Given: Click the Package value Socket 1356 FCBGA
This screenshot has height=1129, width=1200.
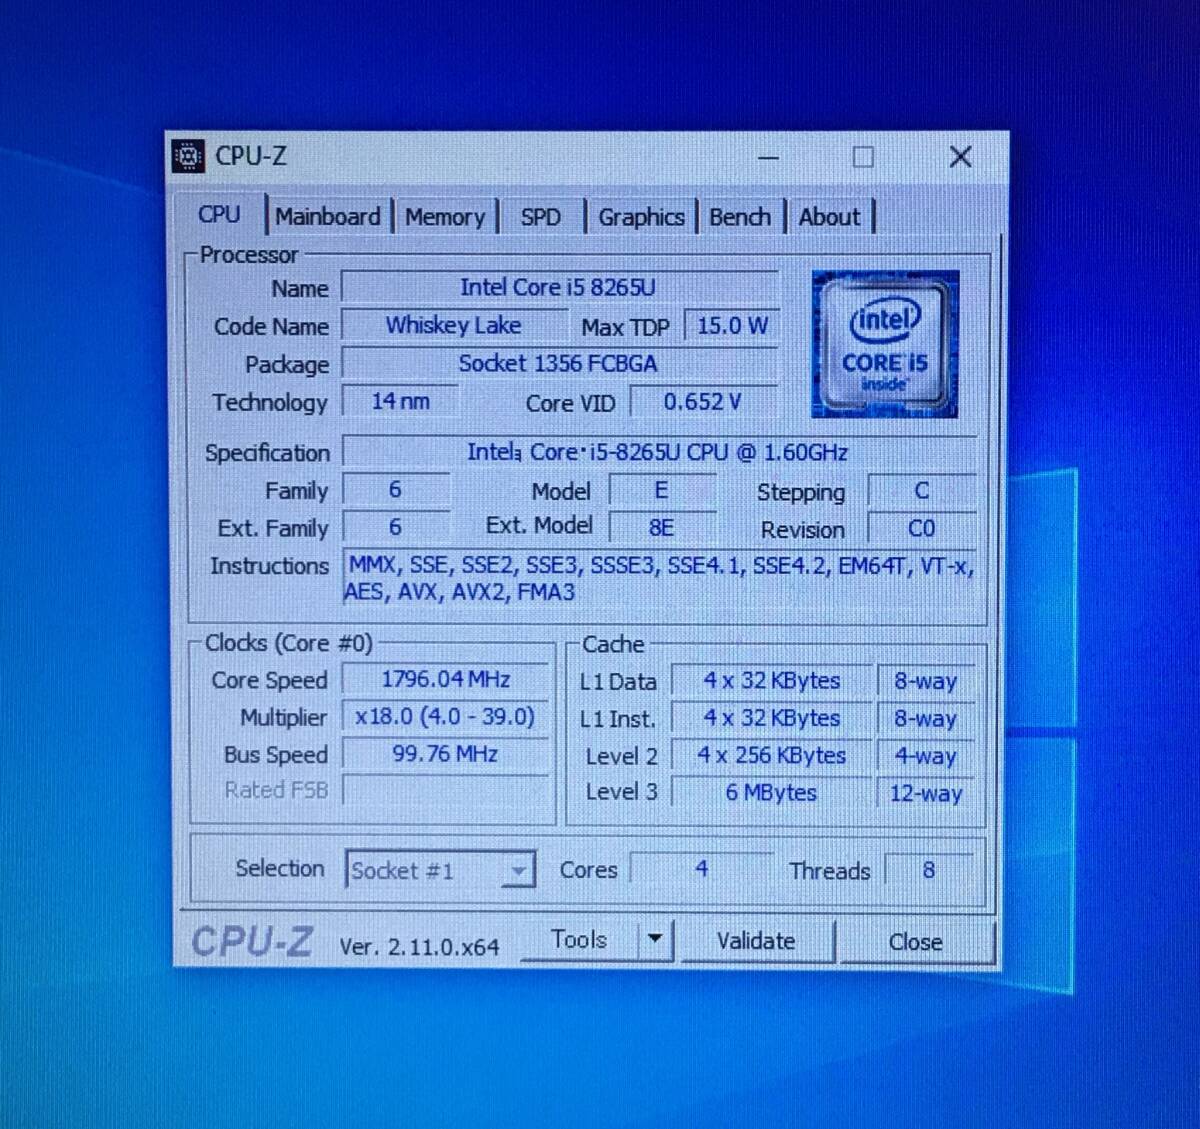Looking at the screenshot, I should point(559,363).
